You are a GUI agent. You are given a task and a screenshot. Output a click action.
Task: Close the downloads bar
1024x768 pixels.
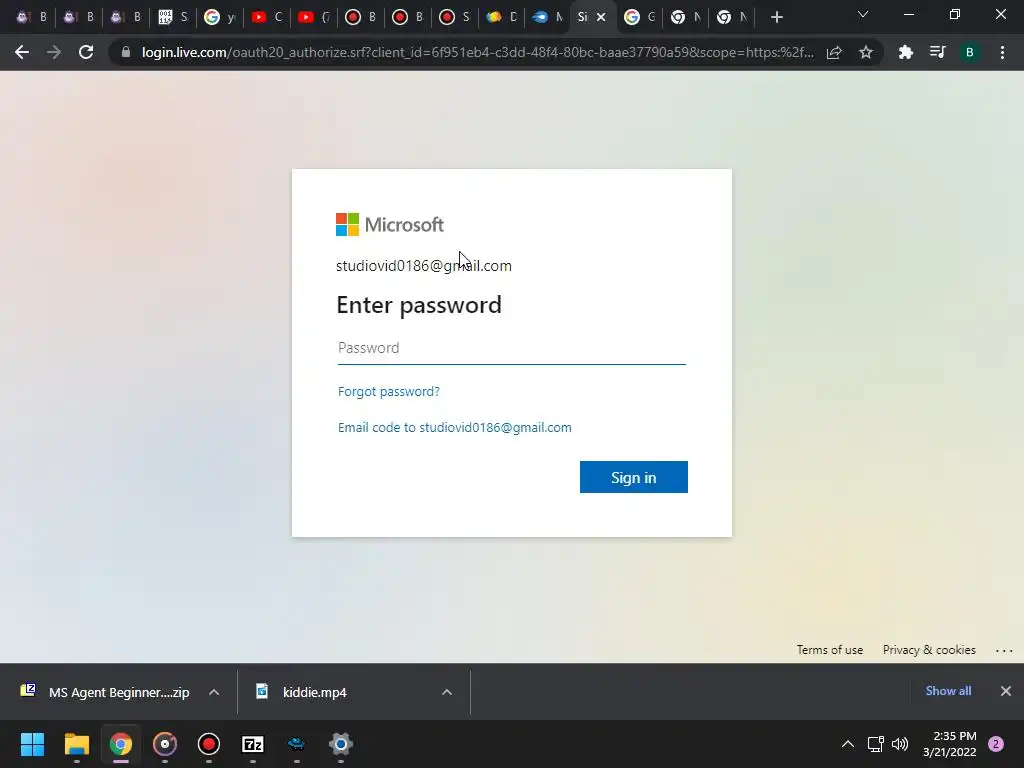1006,691
